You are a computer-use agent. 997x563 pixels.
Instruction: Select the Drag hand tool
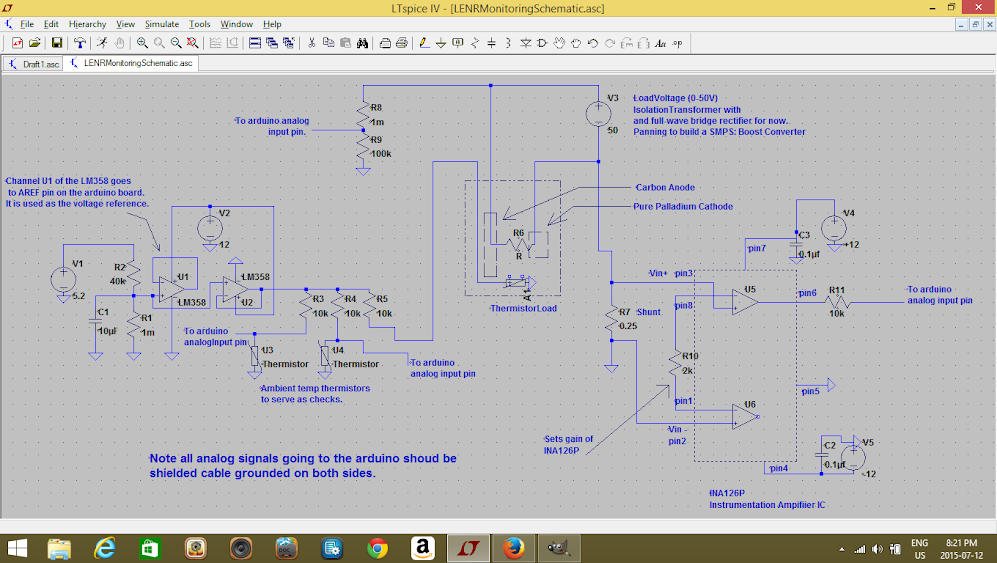point(576,43)
